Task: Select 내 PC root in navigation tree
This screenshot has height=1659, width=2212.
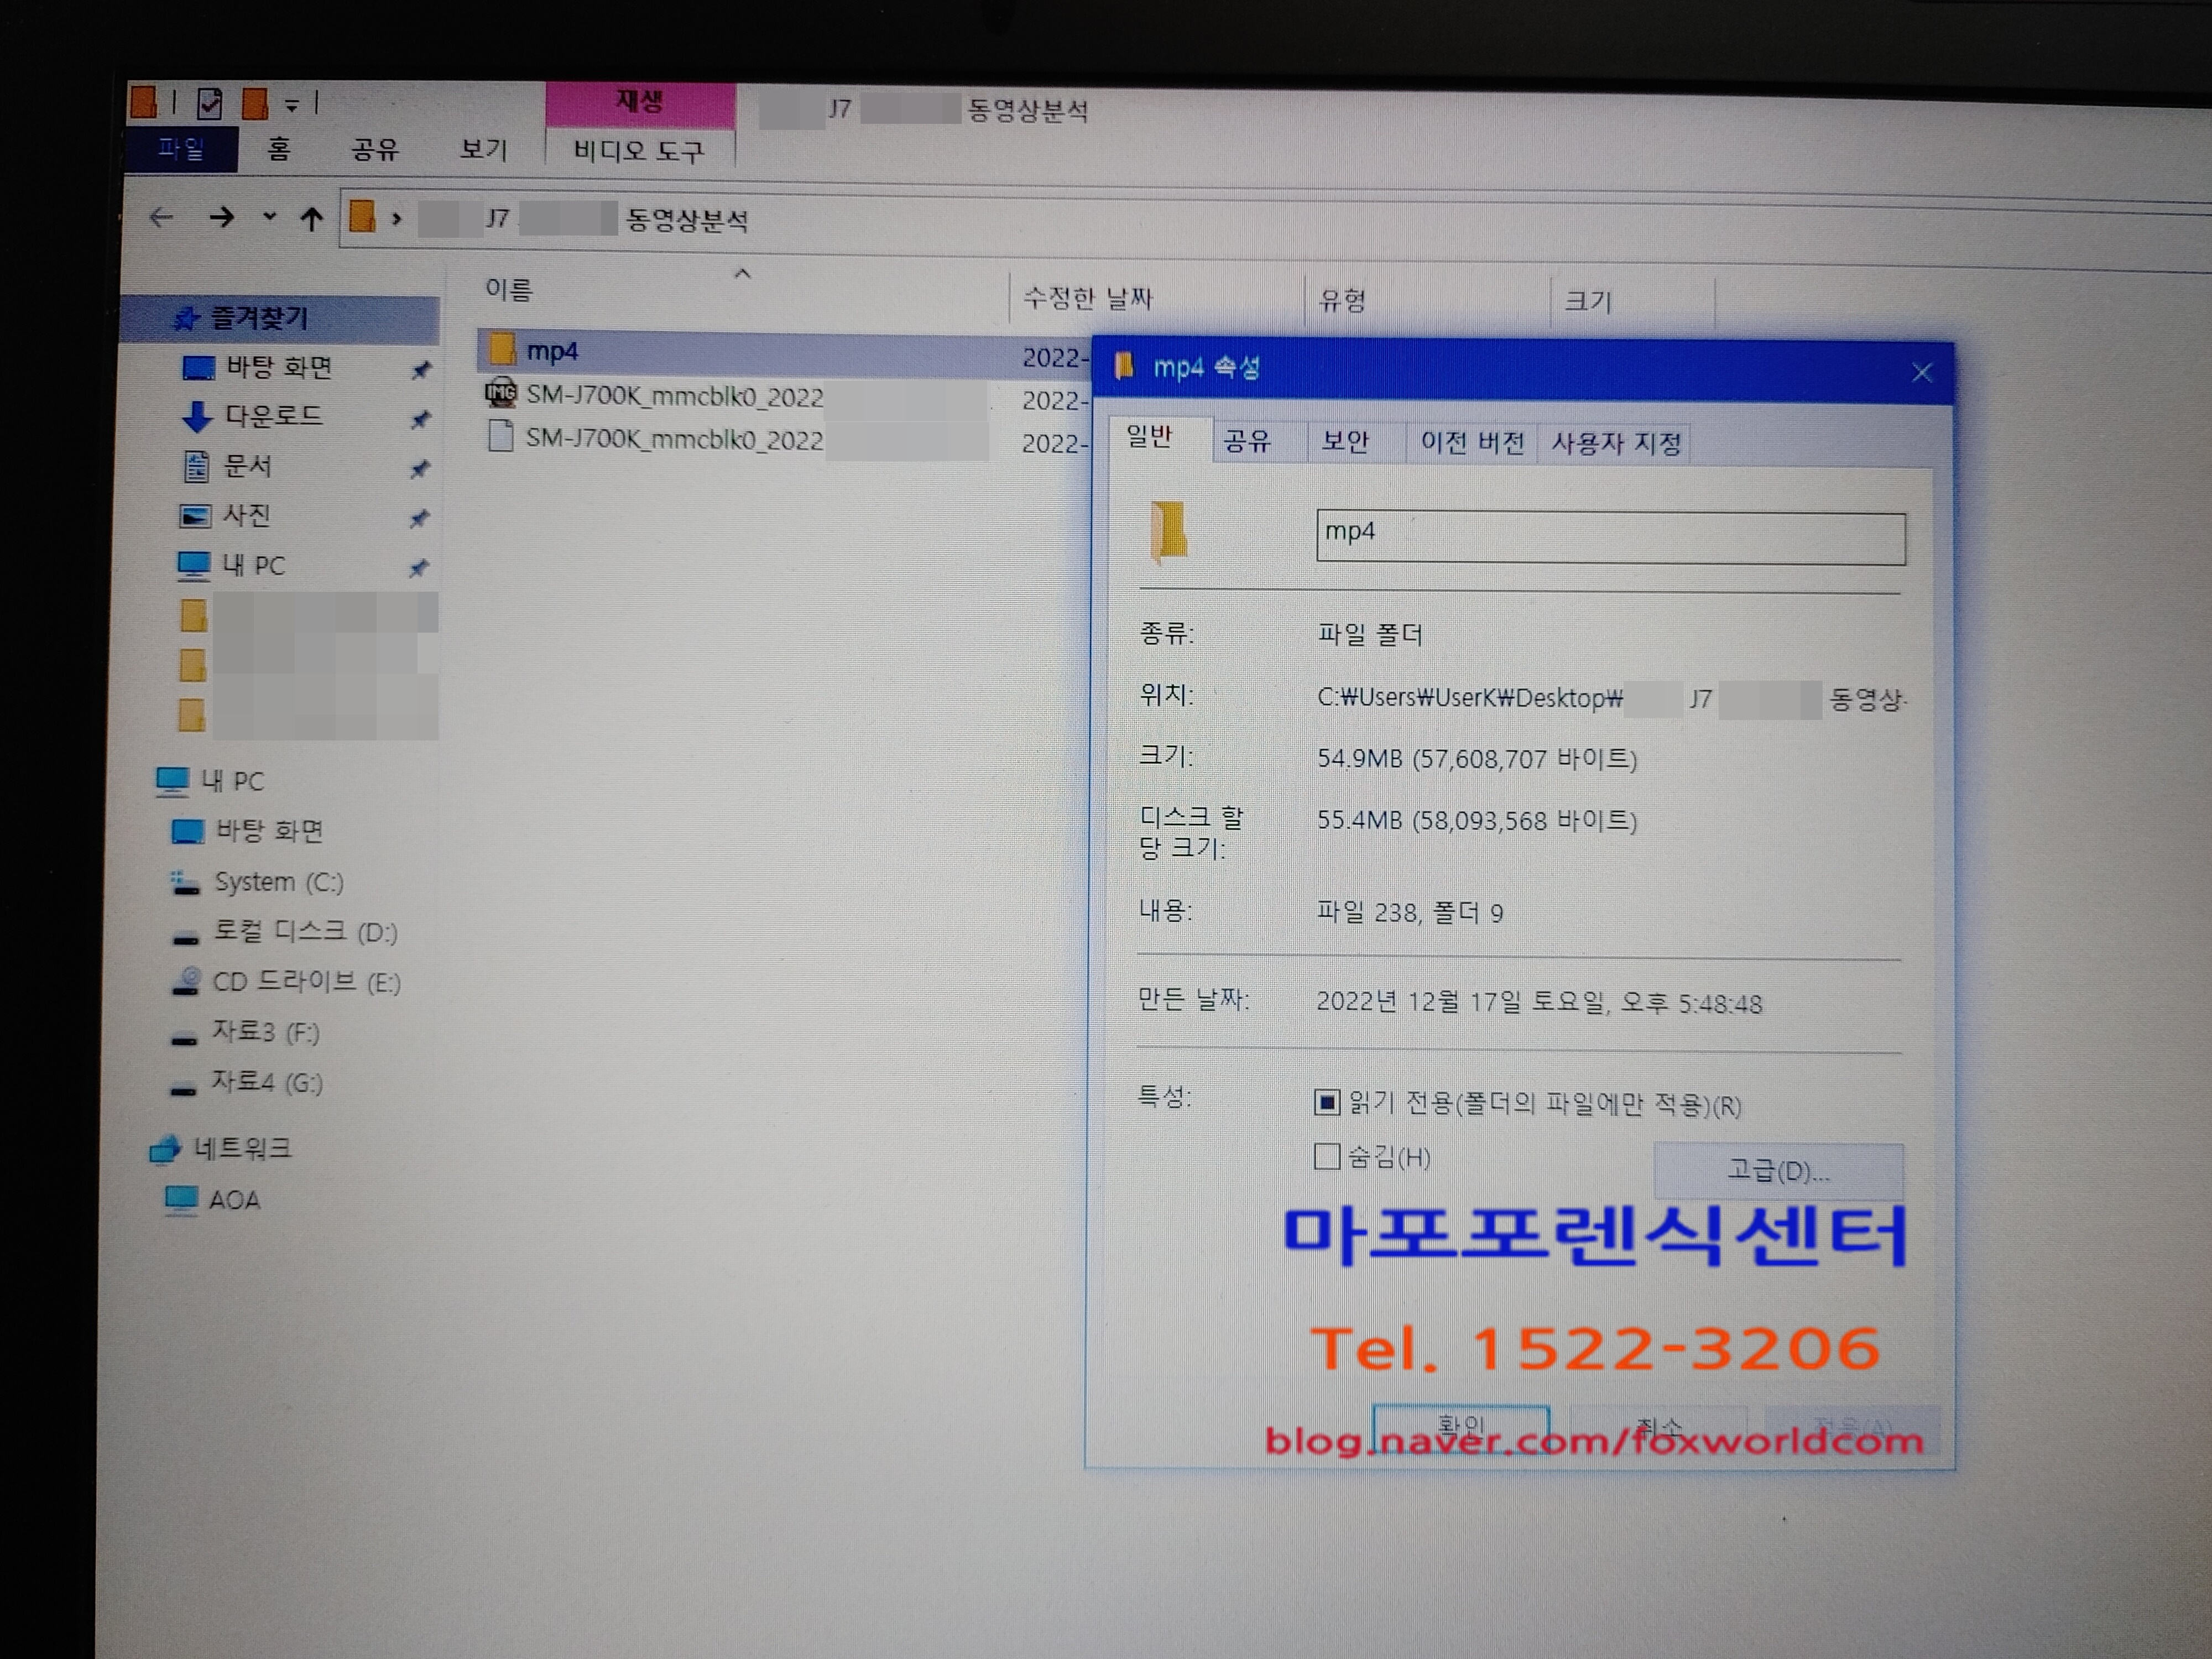Action: coord(232,780)
